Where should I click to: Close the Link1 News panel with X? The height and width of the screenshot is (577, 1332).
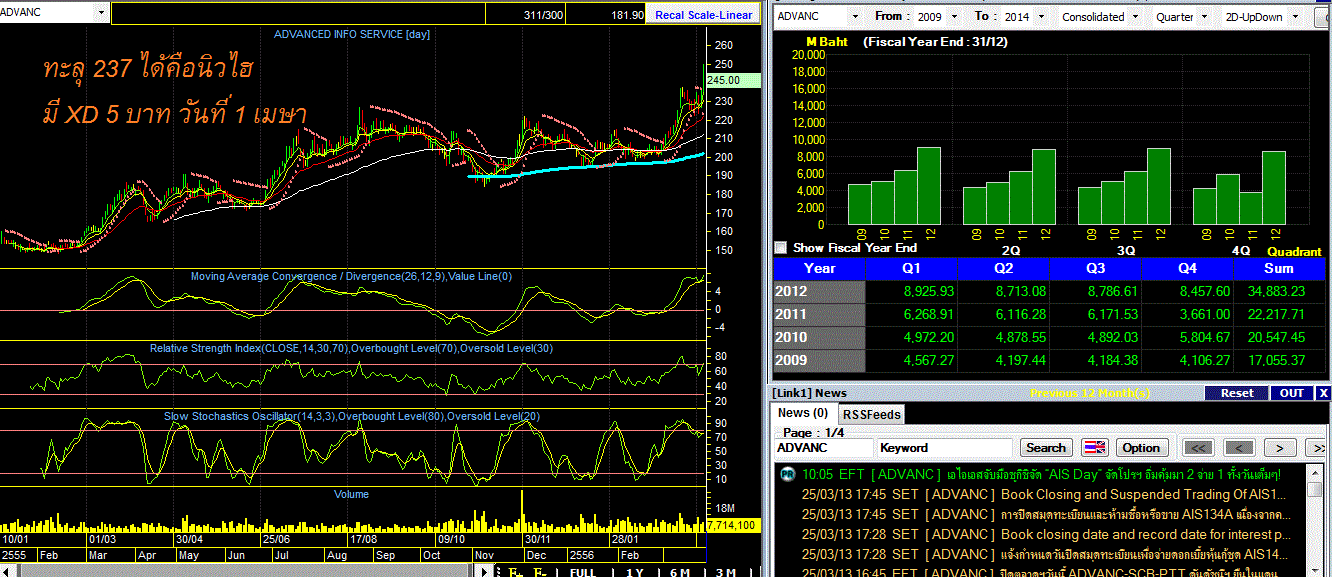pos(1322,393)
